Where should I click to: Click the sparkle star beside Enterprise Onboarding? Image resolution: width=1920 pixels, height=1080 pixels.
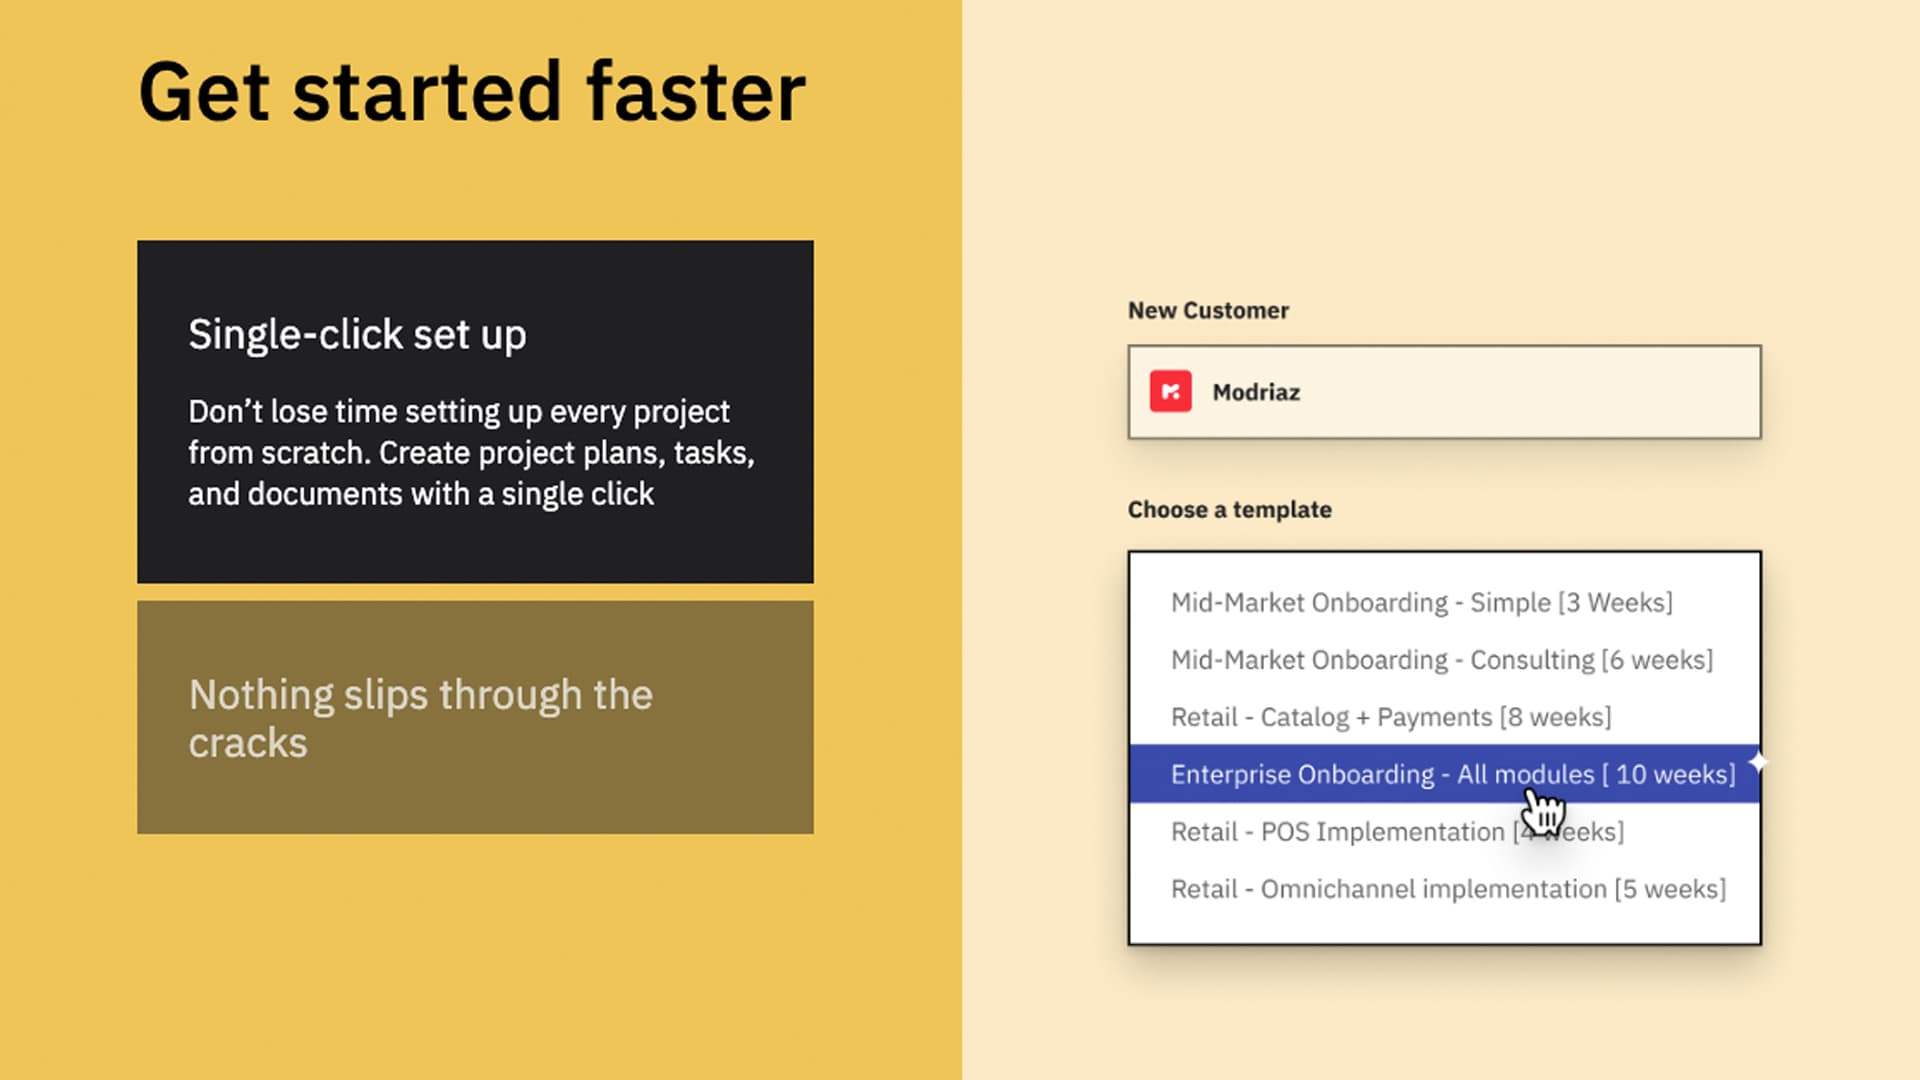(1758, 763)
